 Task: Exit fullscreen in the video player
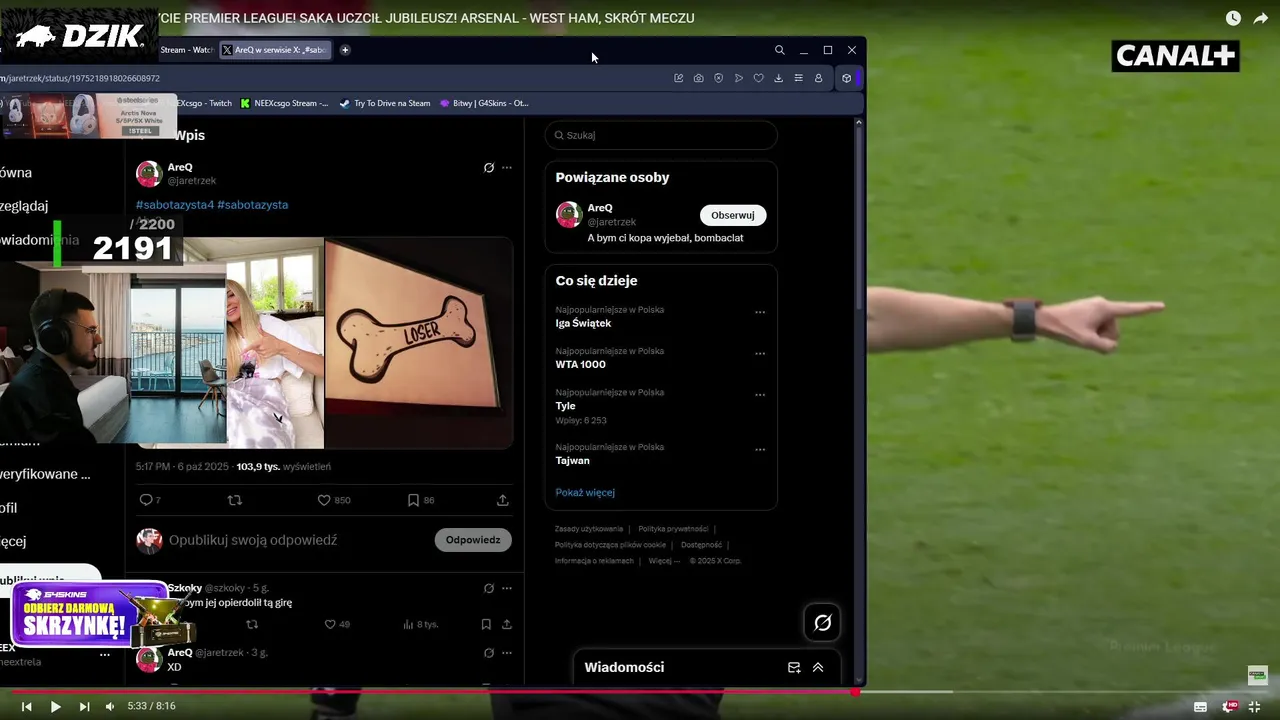(x=1254, y=706)
